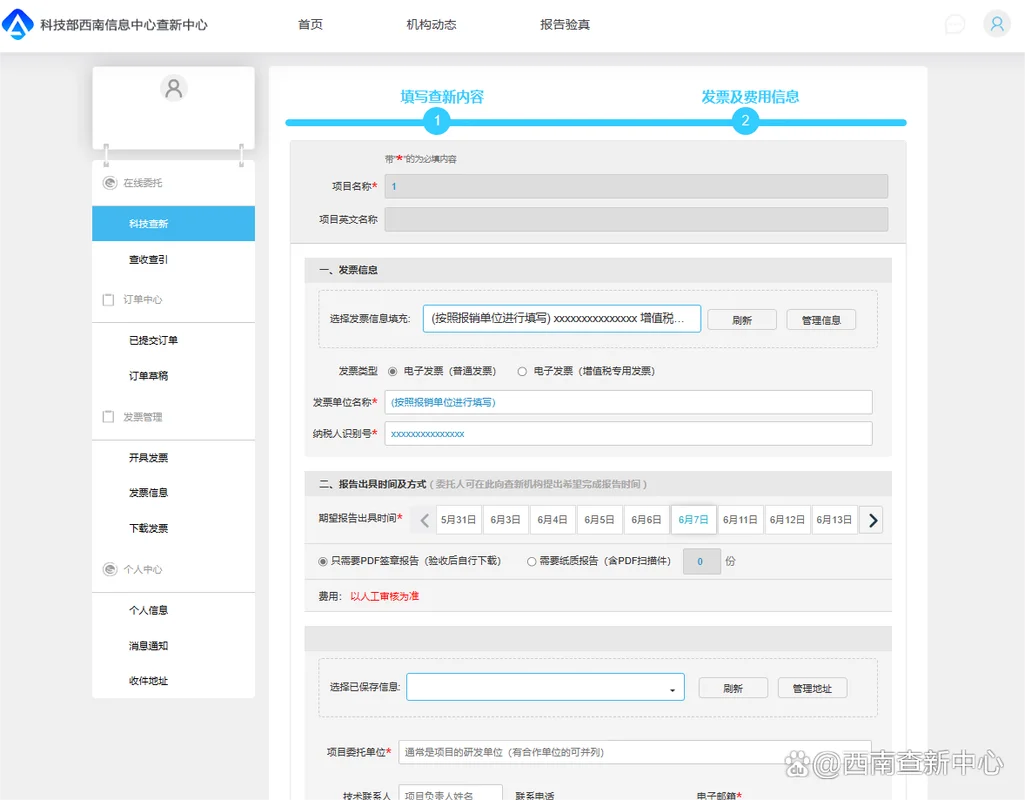Click the 发票管理 section icon
Image resolution: width=1025 pixels, height=800 pixels.
coord(109,416)
